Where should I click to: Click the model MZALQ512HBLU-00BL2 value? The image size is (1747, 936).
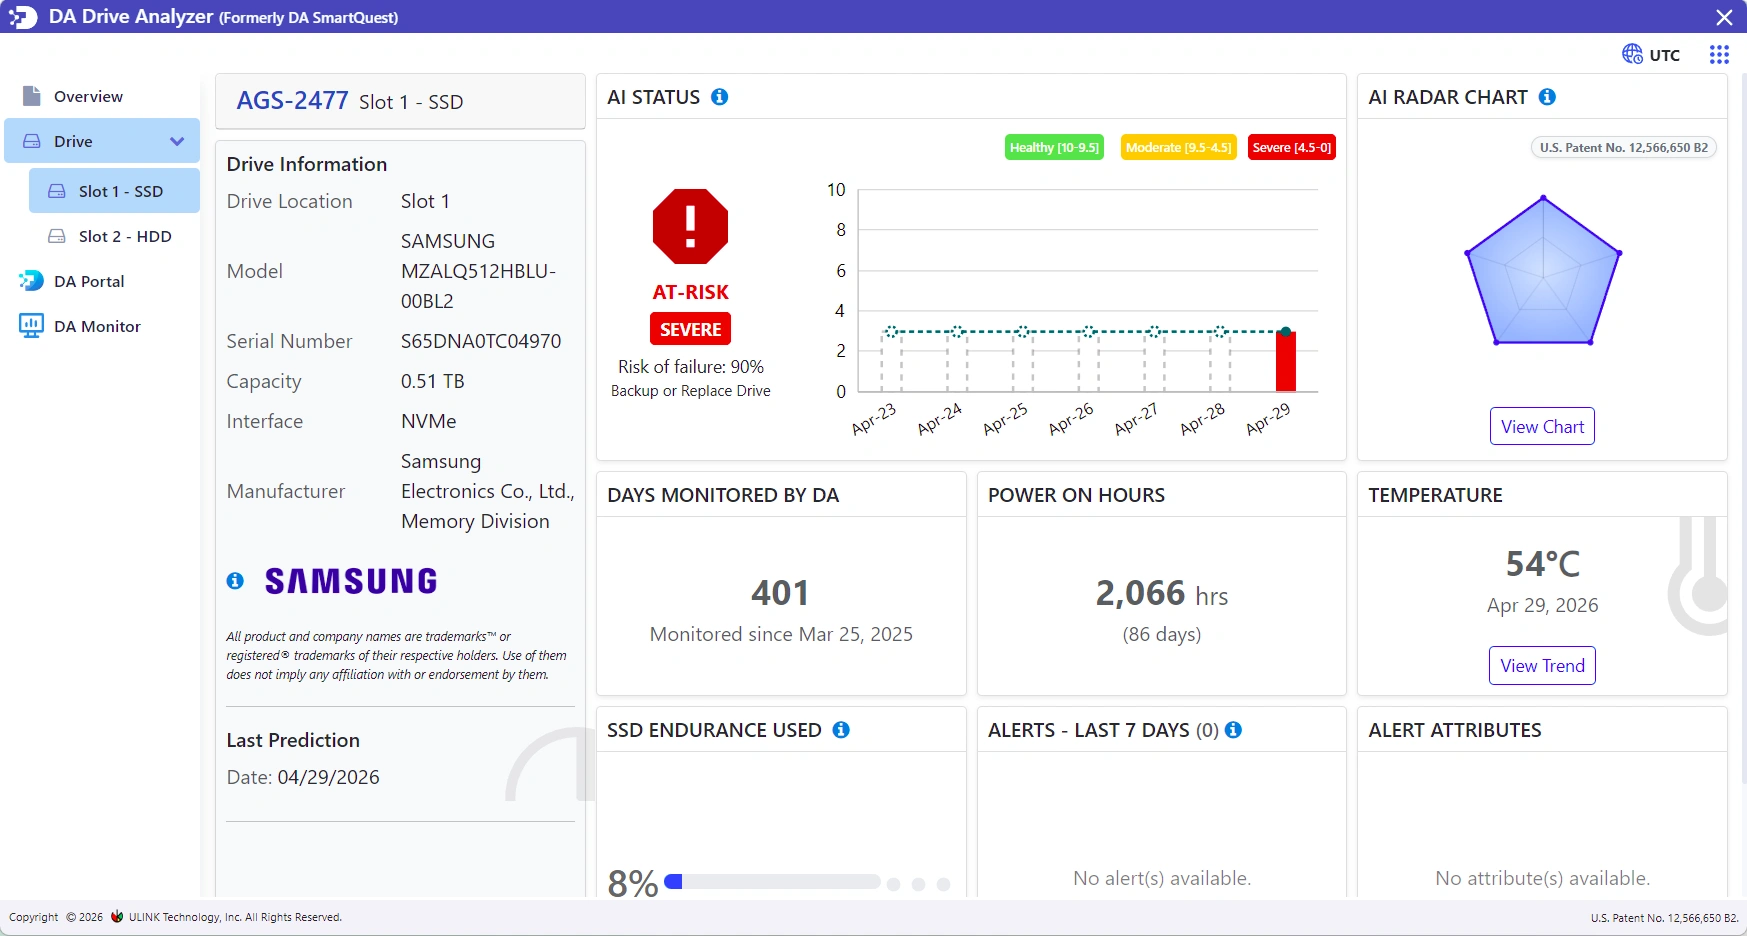478,271
